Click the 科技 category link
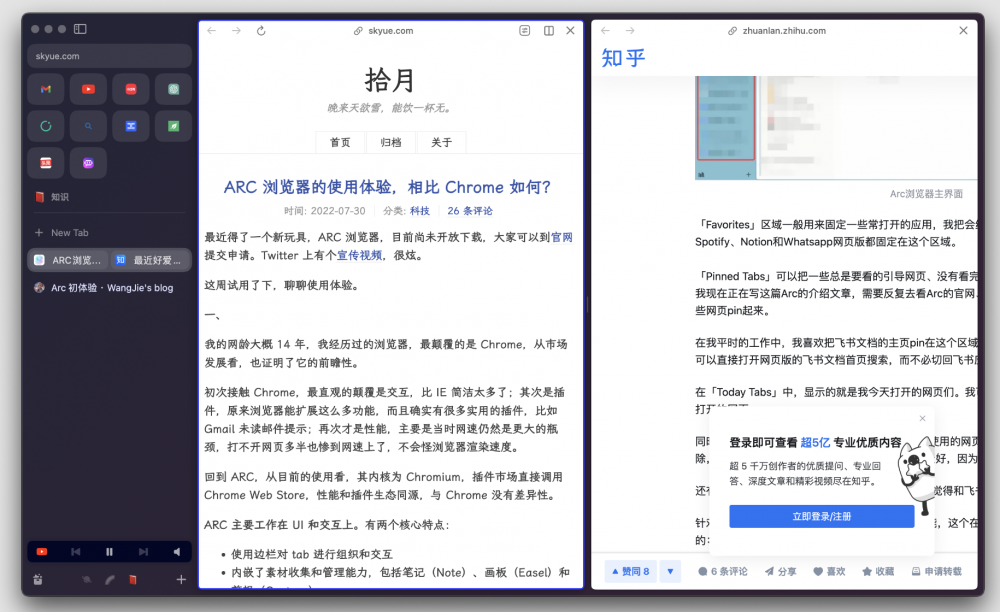Screen dimensions: 1000x612 point(420,211)
